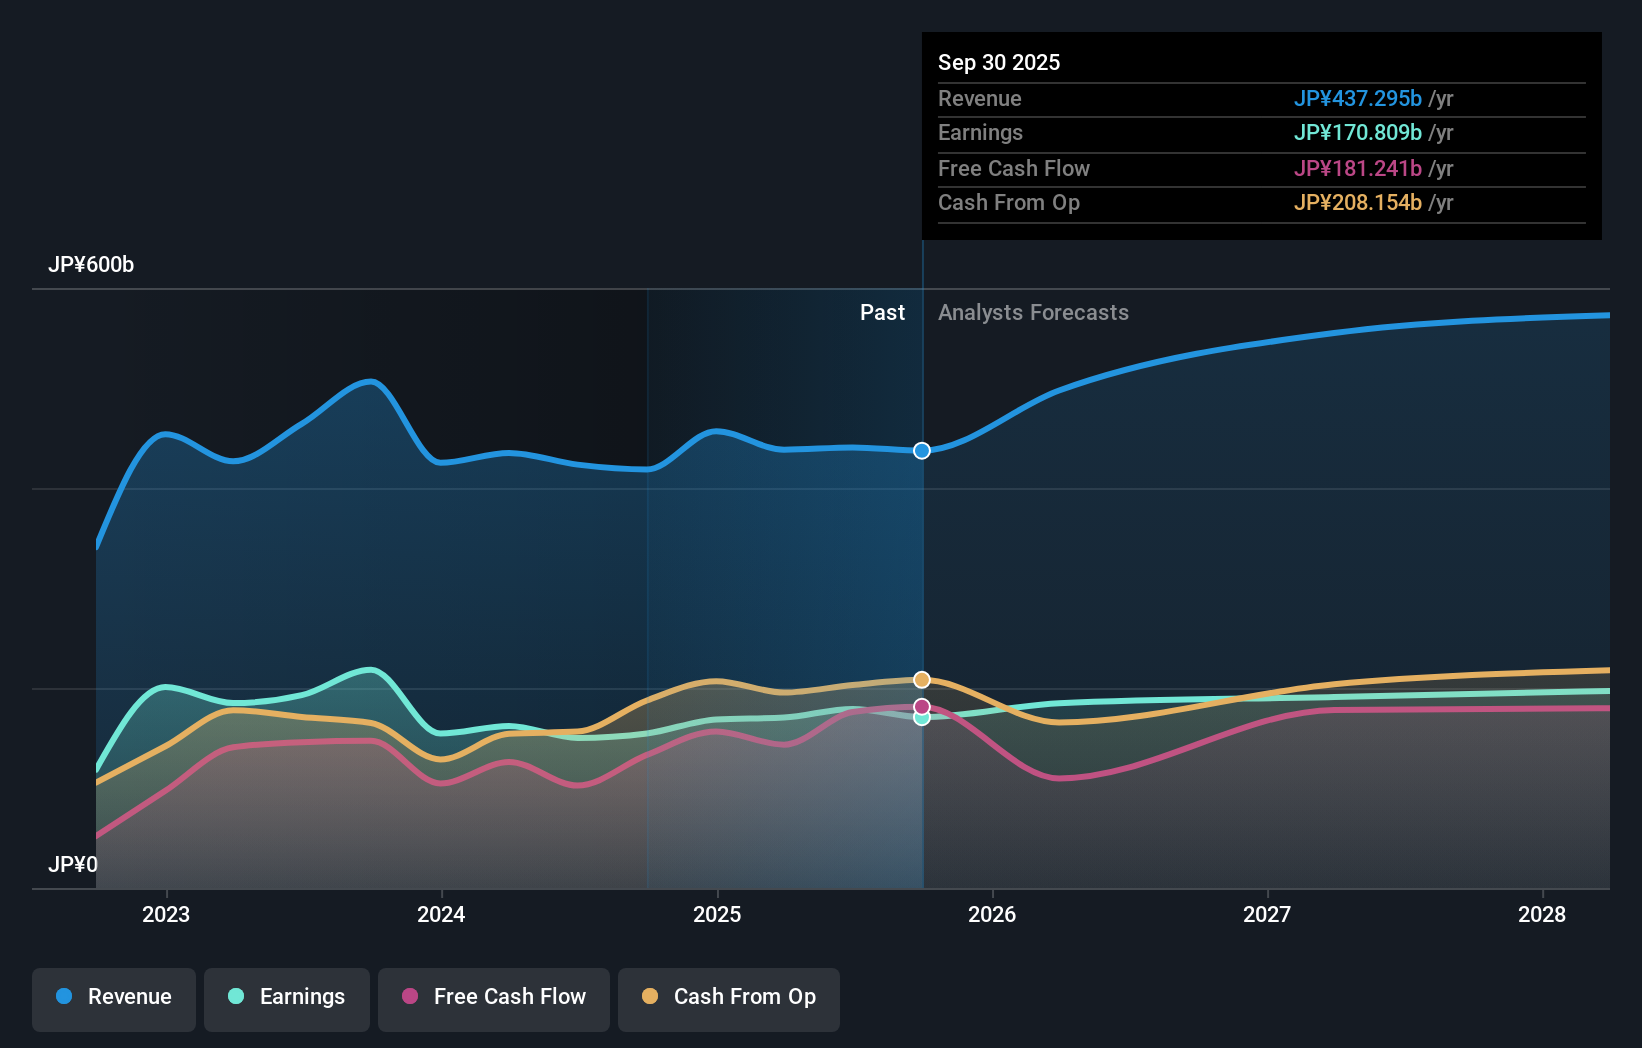
Task: Select the Cash From Op marker at the forecast divider
Action: [921, 679]
